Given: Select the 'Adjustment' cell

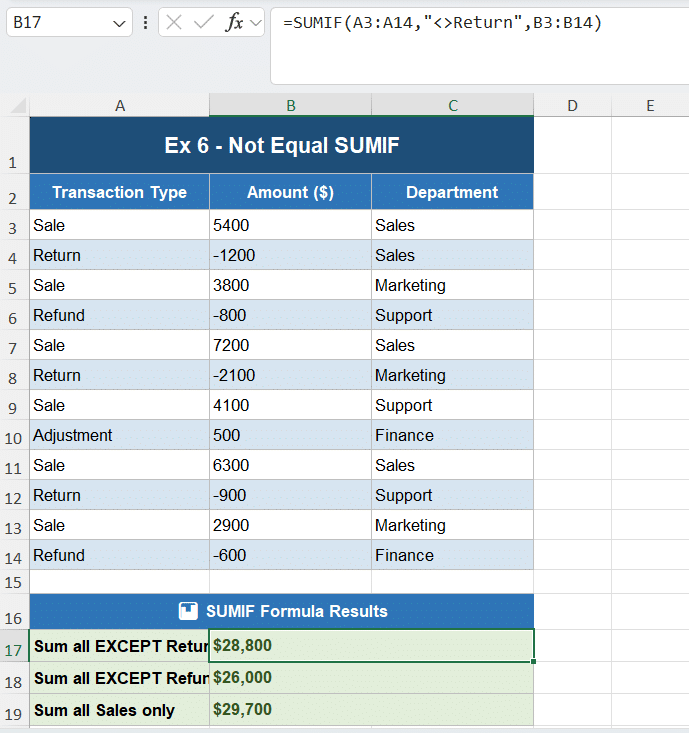Looking at the screenshot, I should pyautogui.click(x=120, y=435).
